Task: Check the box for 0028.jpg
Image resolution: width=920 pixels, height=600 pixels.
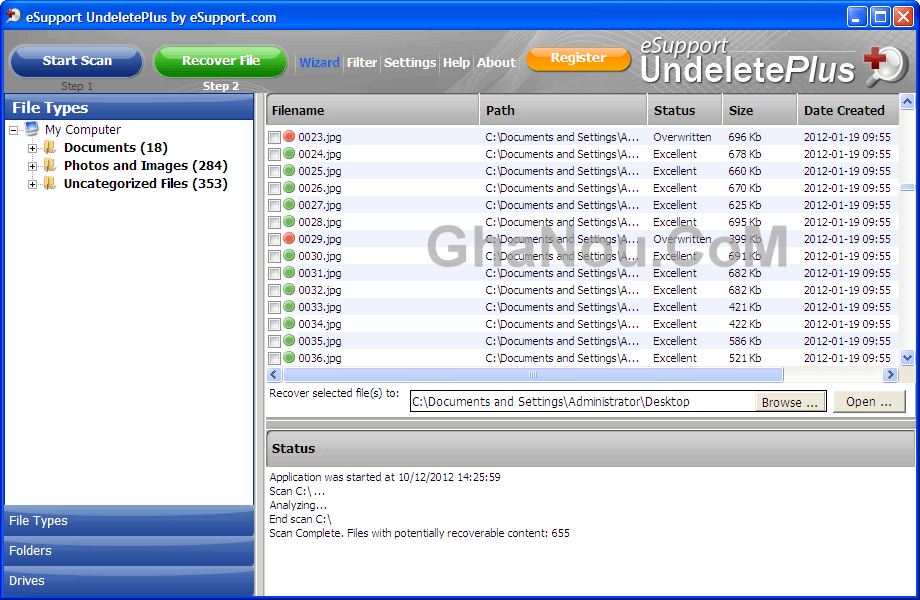Action: [x=274, y=223]
